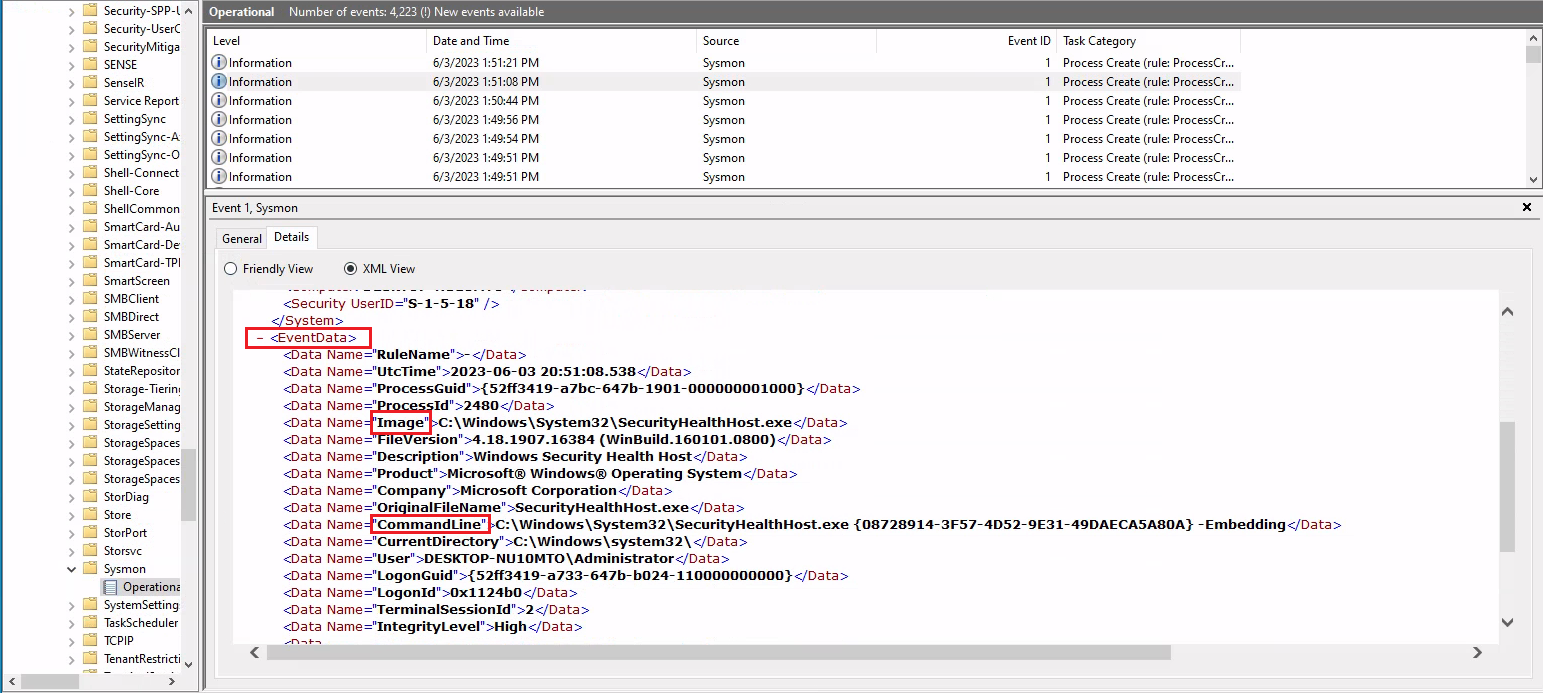Click the Information level icon on the first event
Screen dimensions: 1543x693
218,62
